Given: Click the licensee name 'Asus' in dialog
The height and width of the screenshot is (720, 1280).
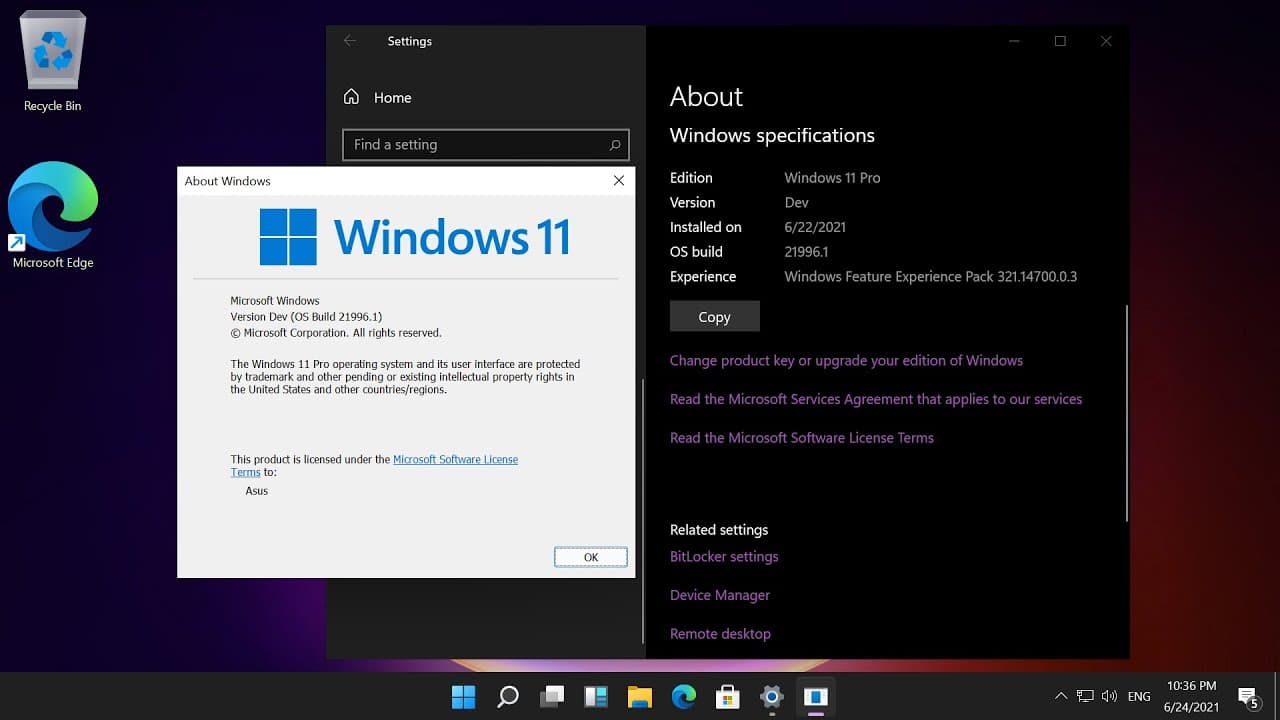Looking at the screenshot, I should click(x=257, y=491).
